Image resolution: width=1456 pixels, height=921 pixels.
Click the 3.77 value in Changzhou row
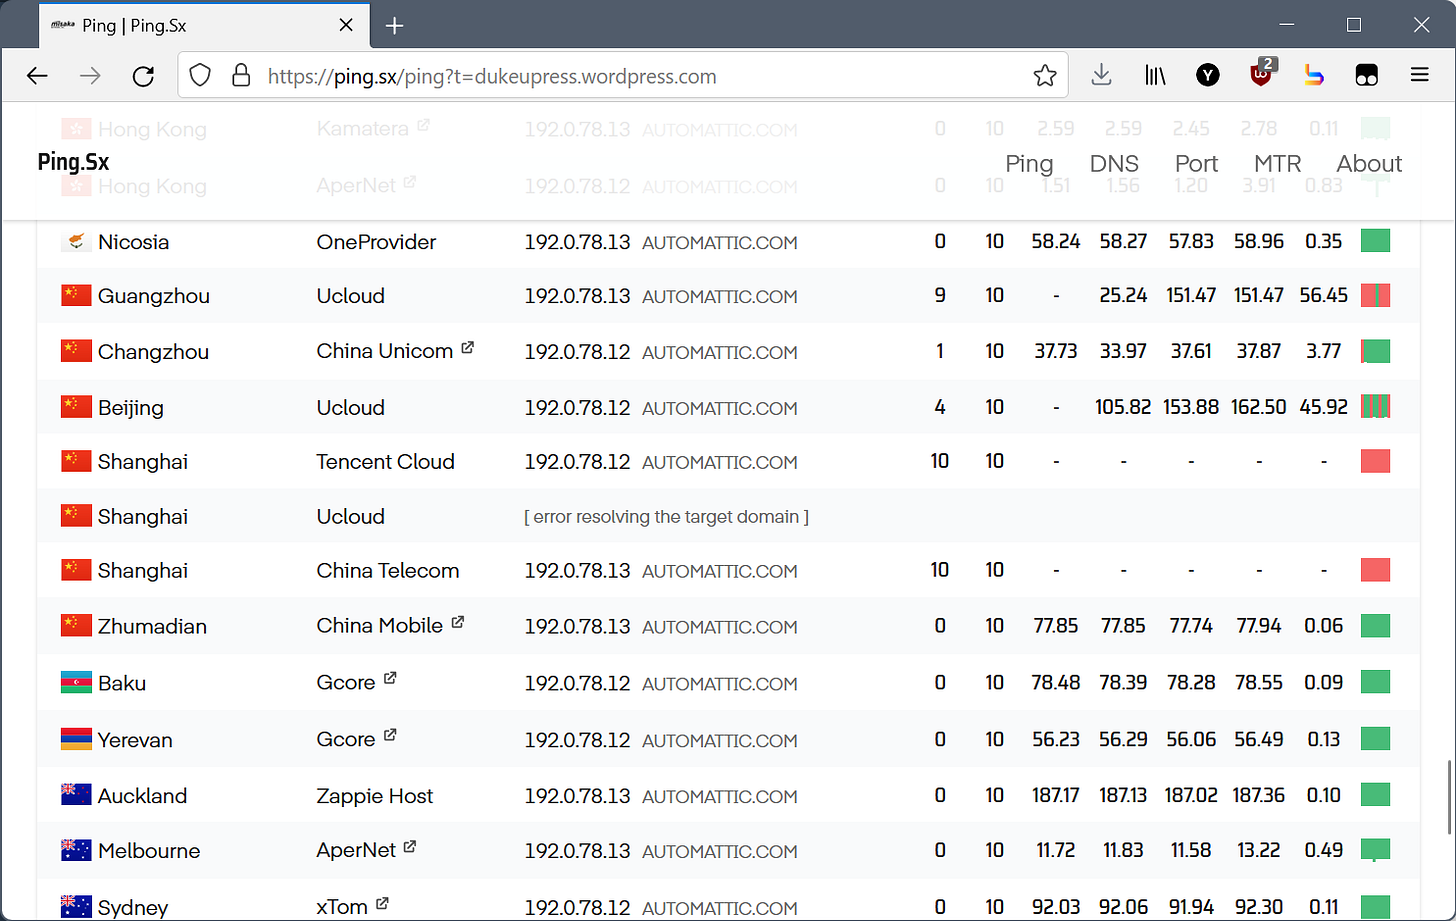click(1324, 352)
